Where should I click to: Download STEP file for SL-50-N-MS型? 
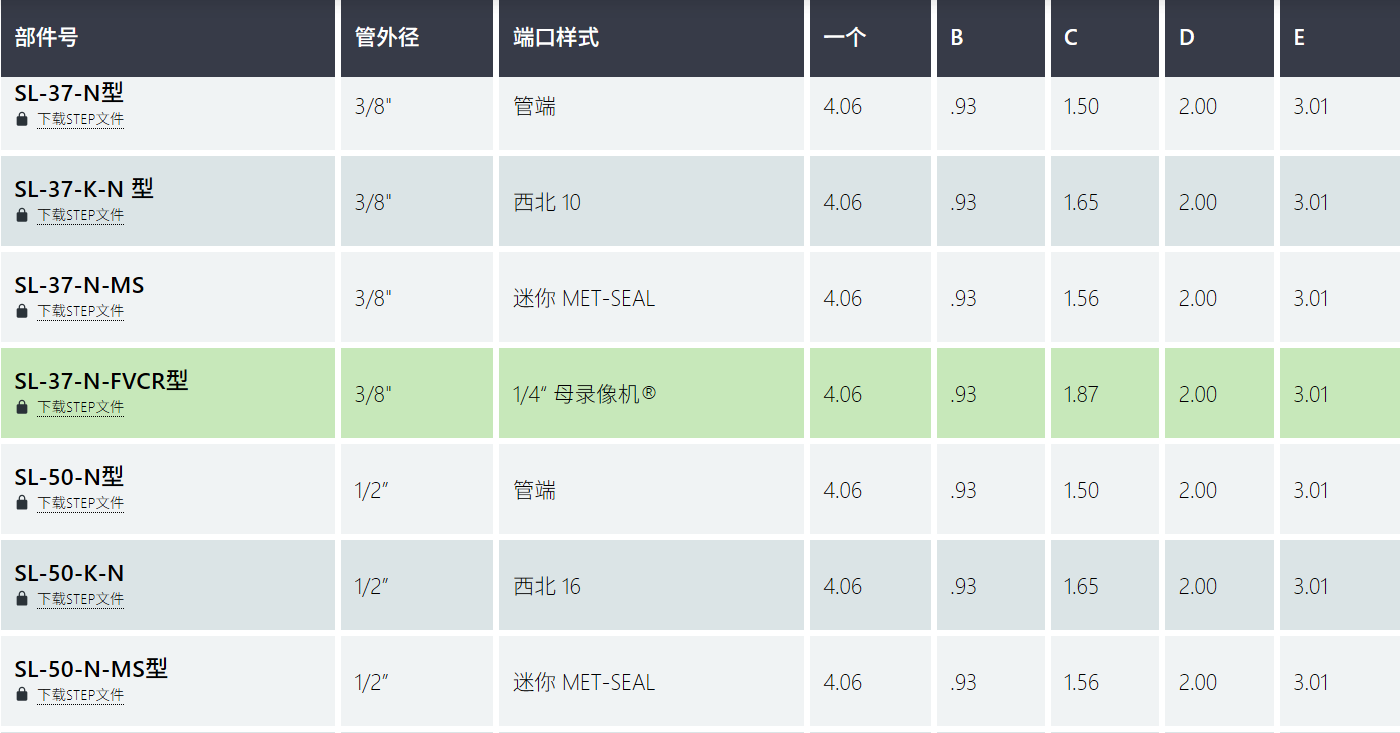point(81,695)
